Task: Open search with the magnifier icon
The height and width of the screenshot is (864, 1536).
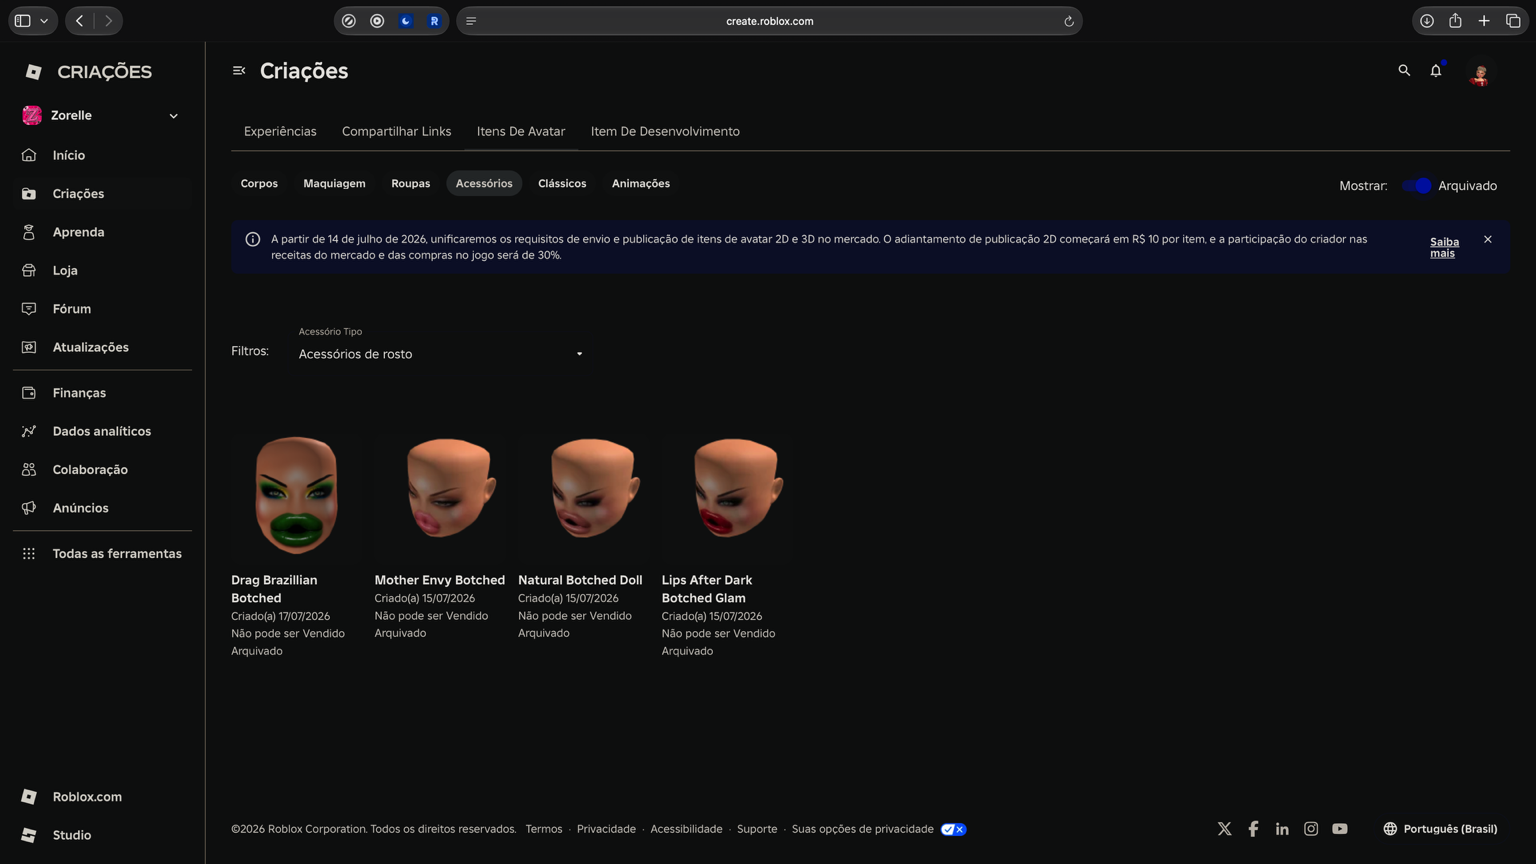Action: click(x=1404, y=71)
